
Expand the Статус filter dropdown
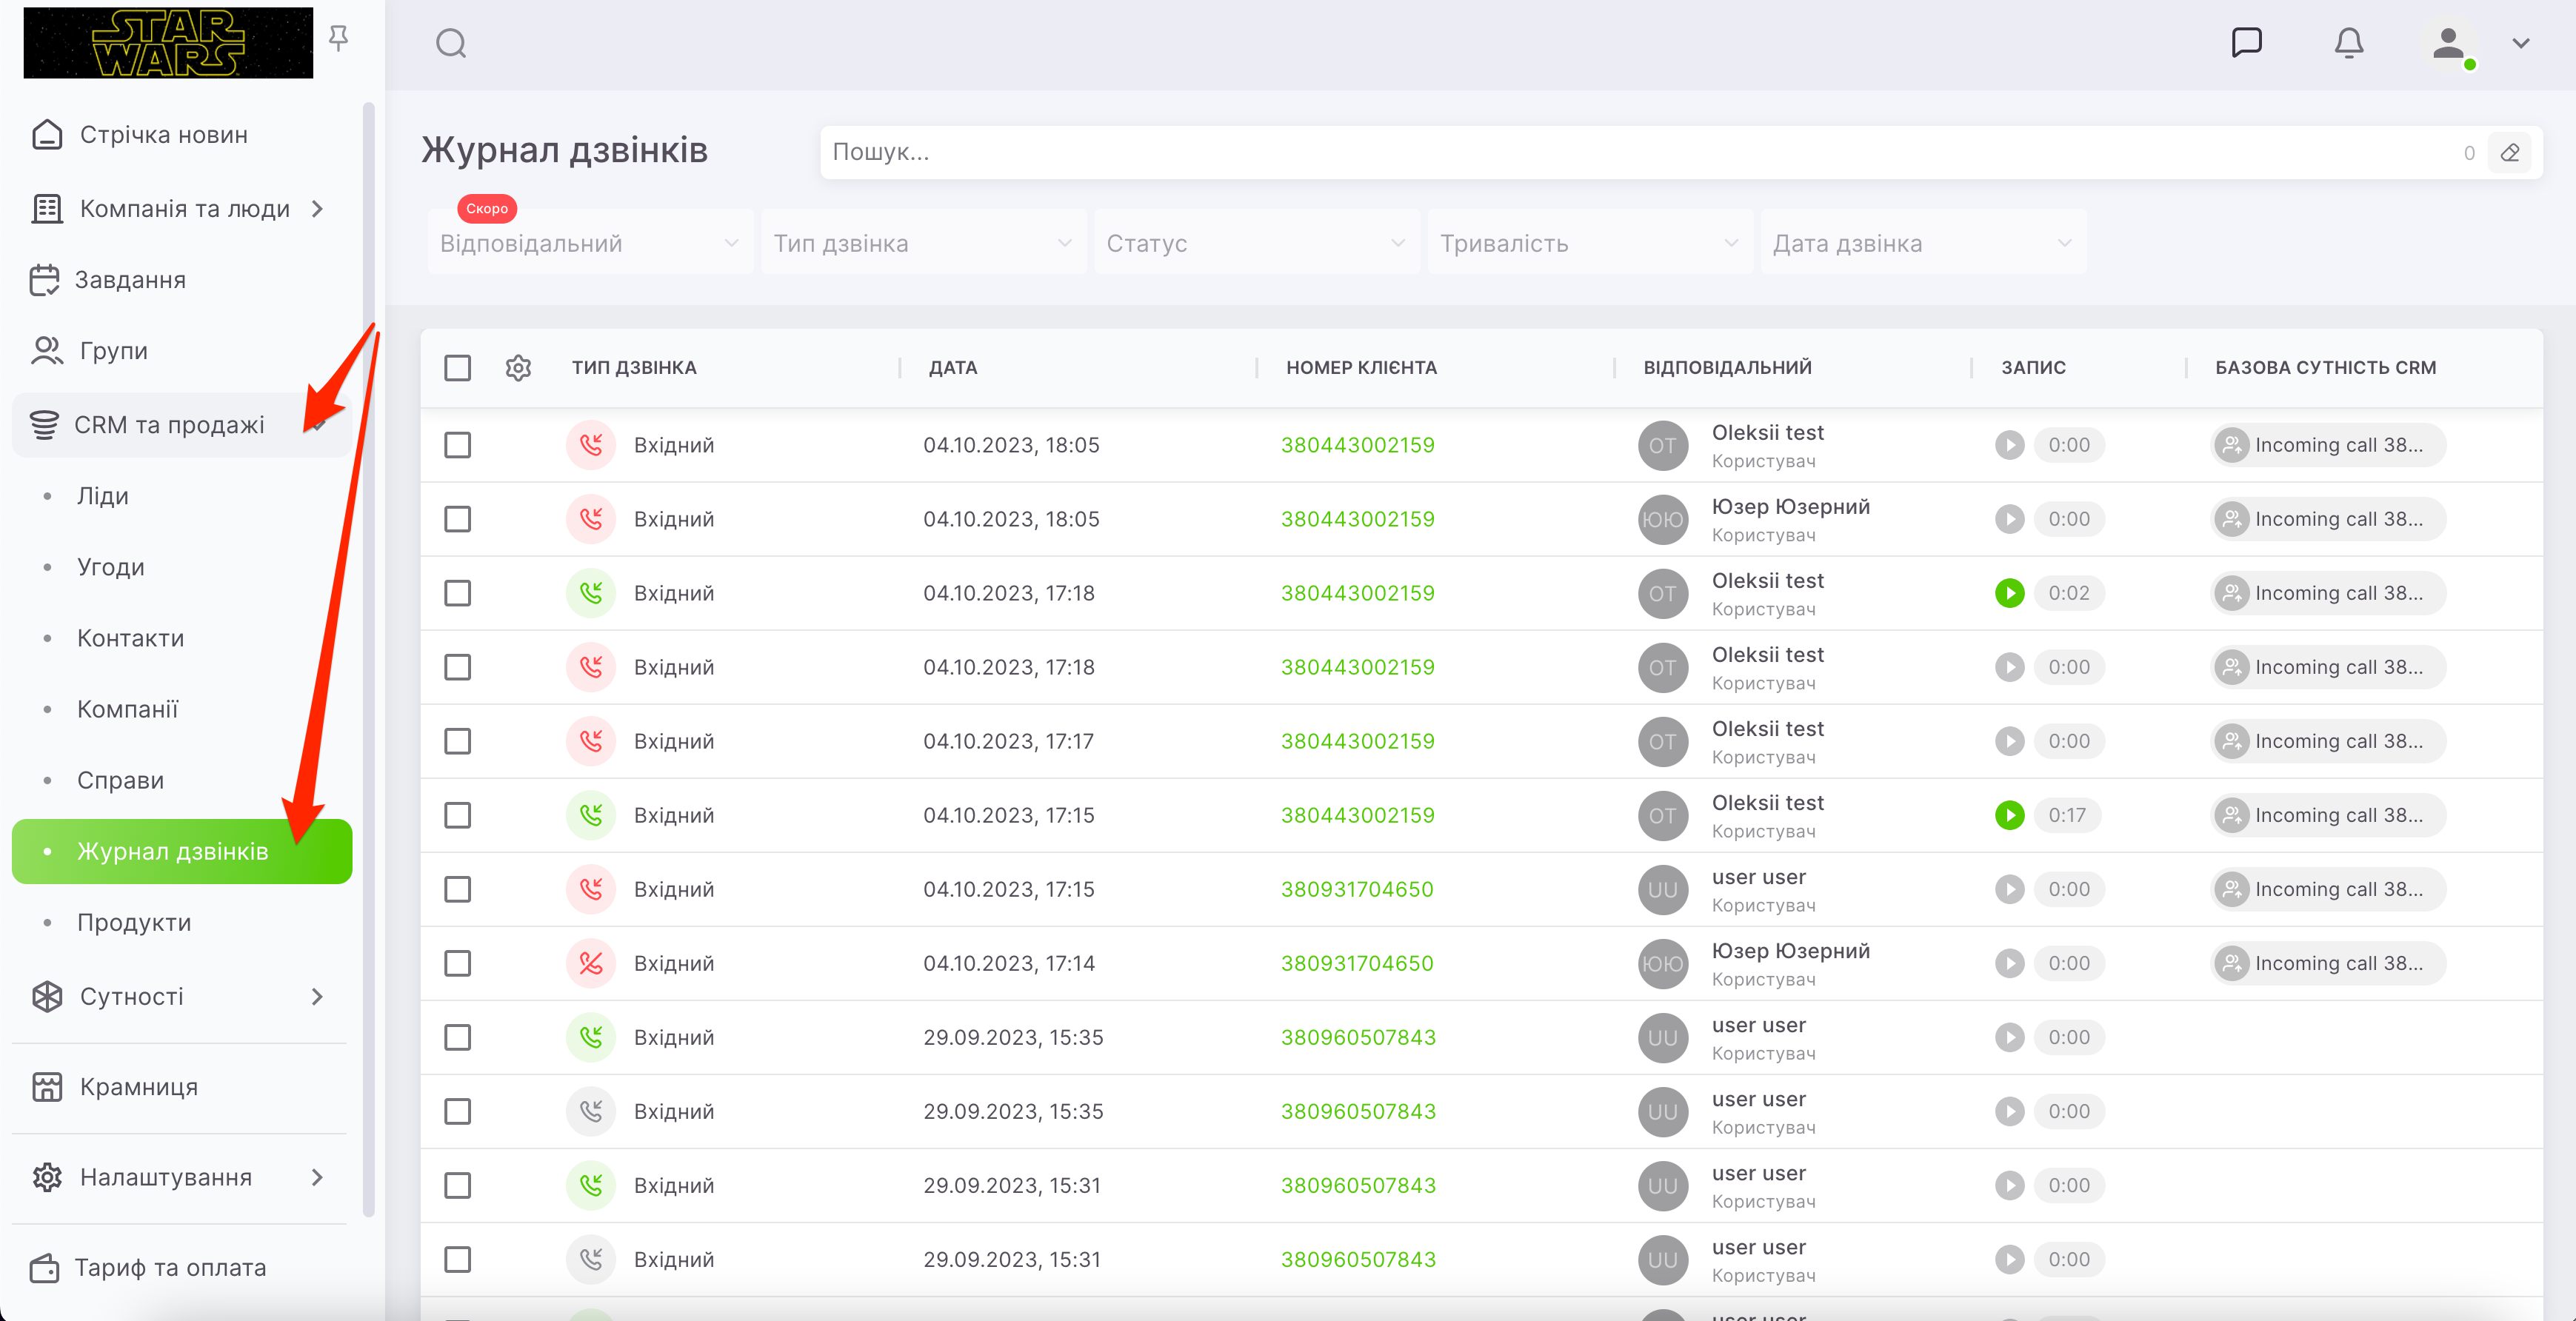pos(1255,244)
